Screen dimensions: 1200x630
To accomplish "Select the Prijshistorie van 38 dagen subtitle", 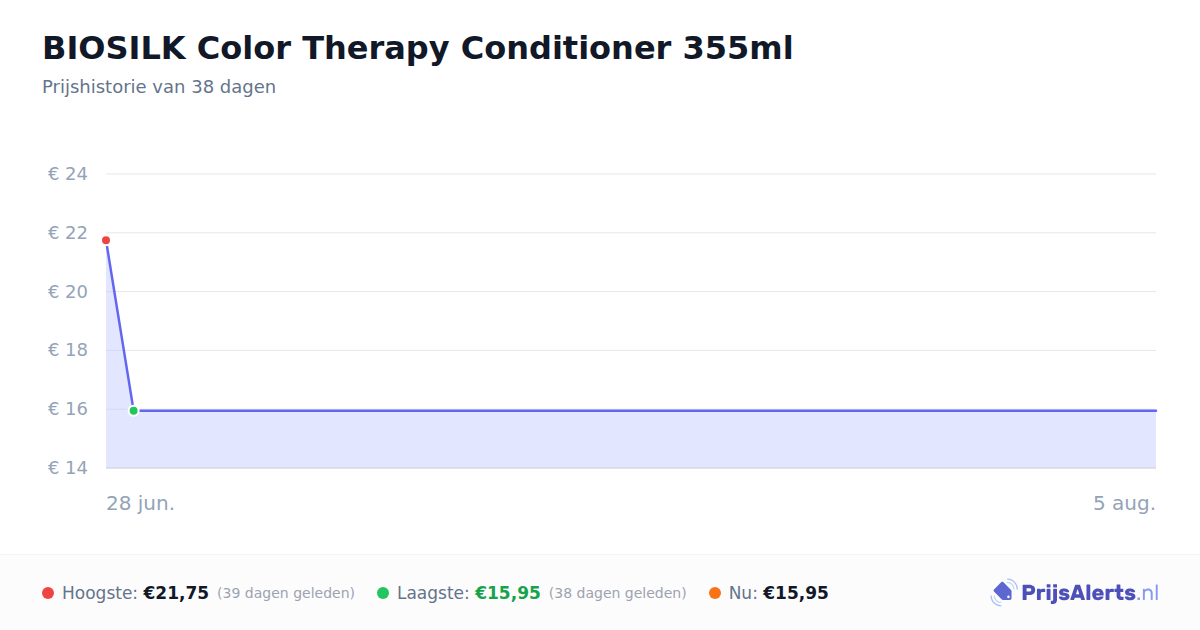I will (159, 87).
